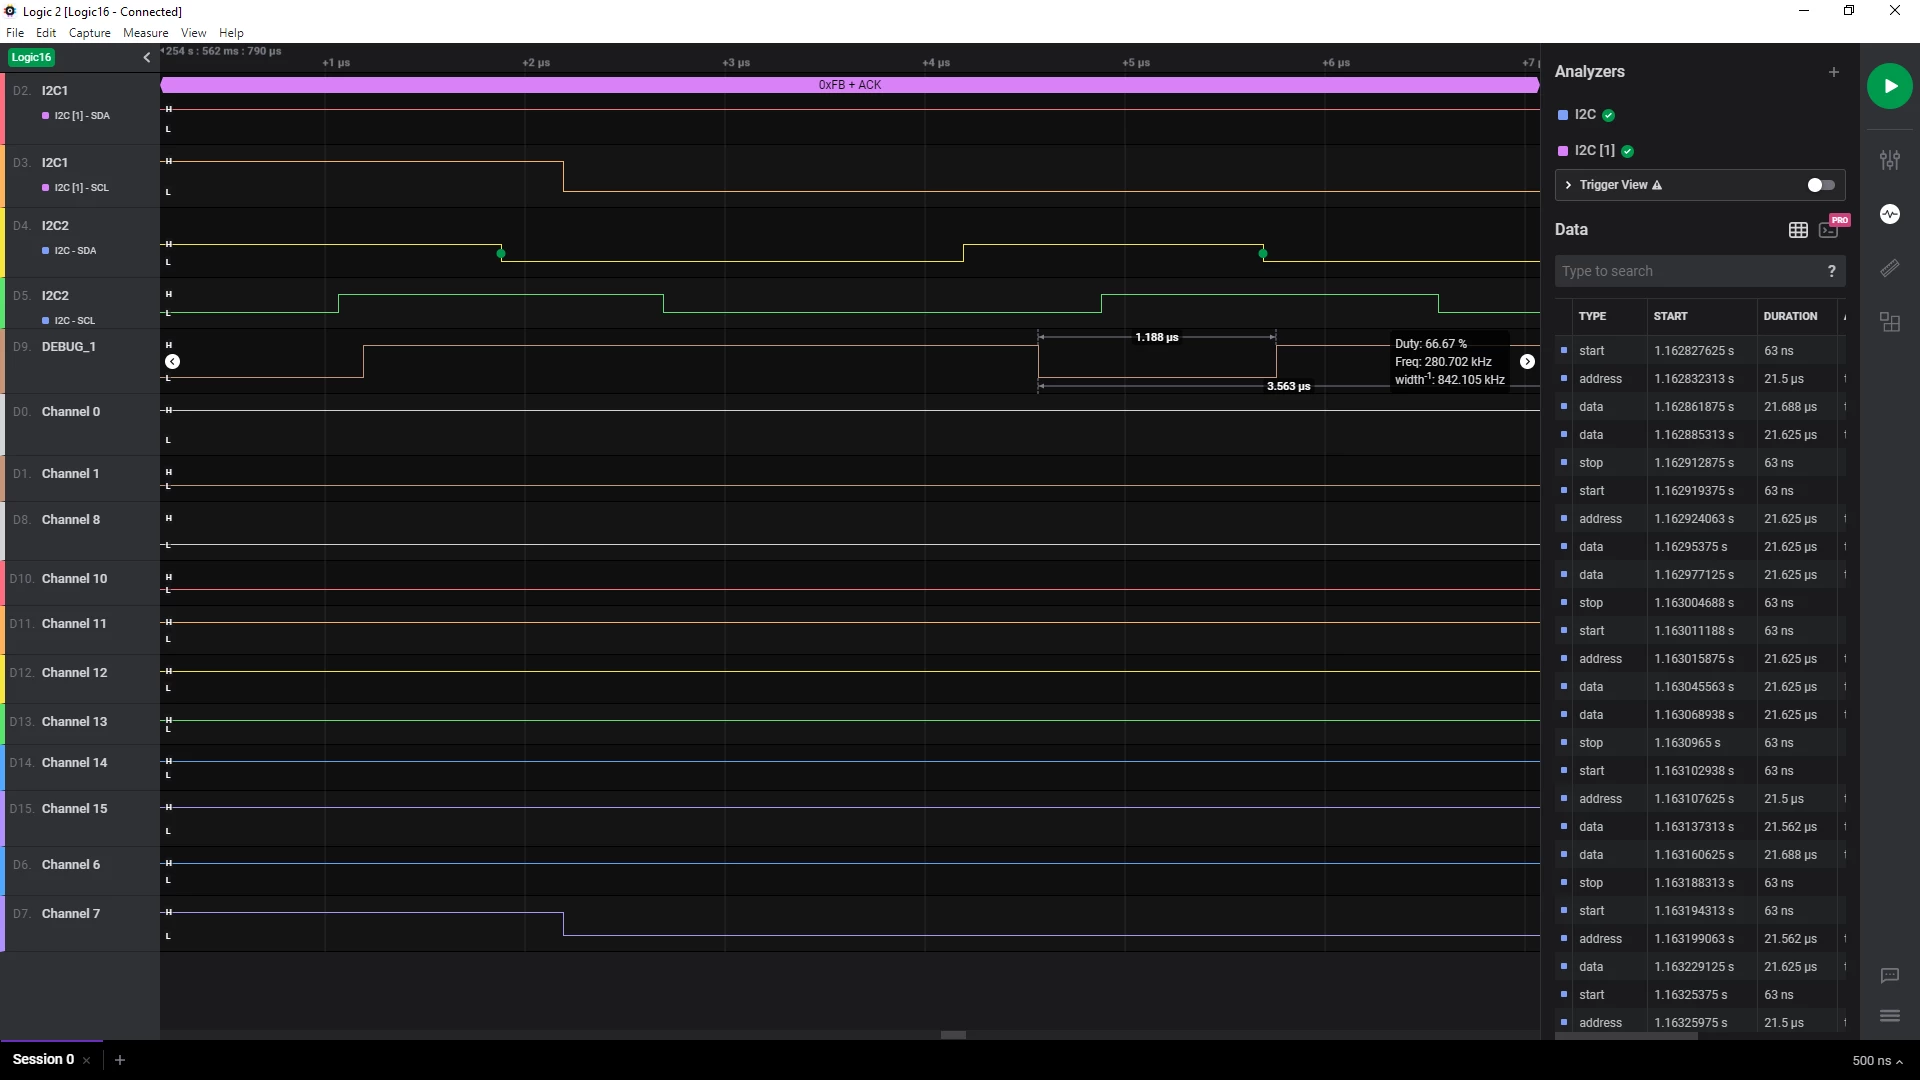Screen dimensions: 1920x1080
Task: Open the Measure menu
Action: click(x=145, y=33)
